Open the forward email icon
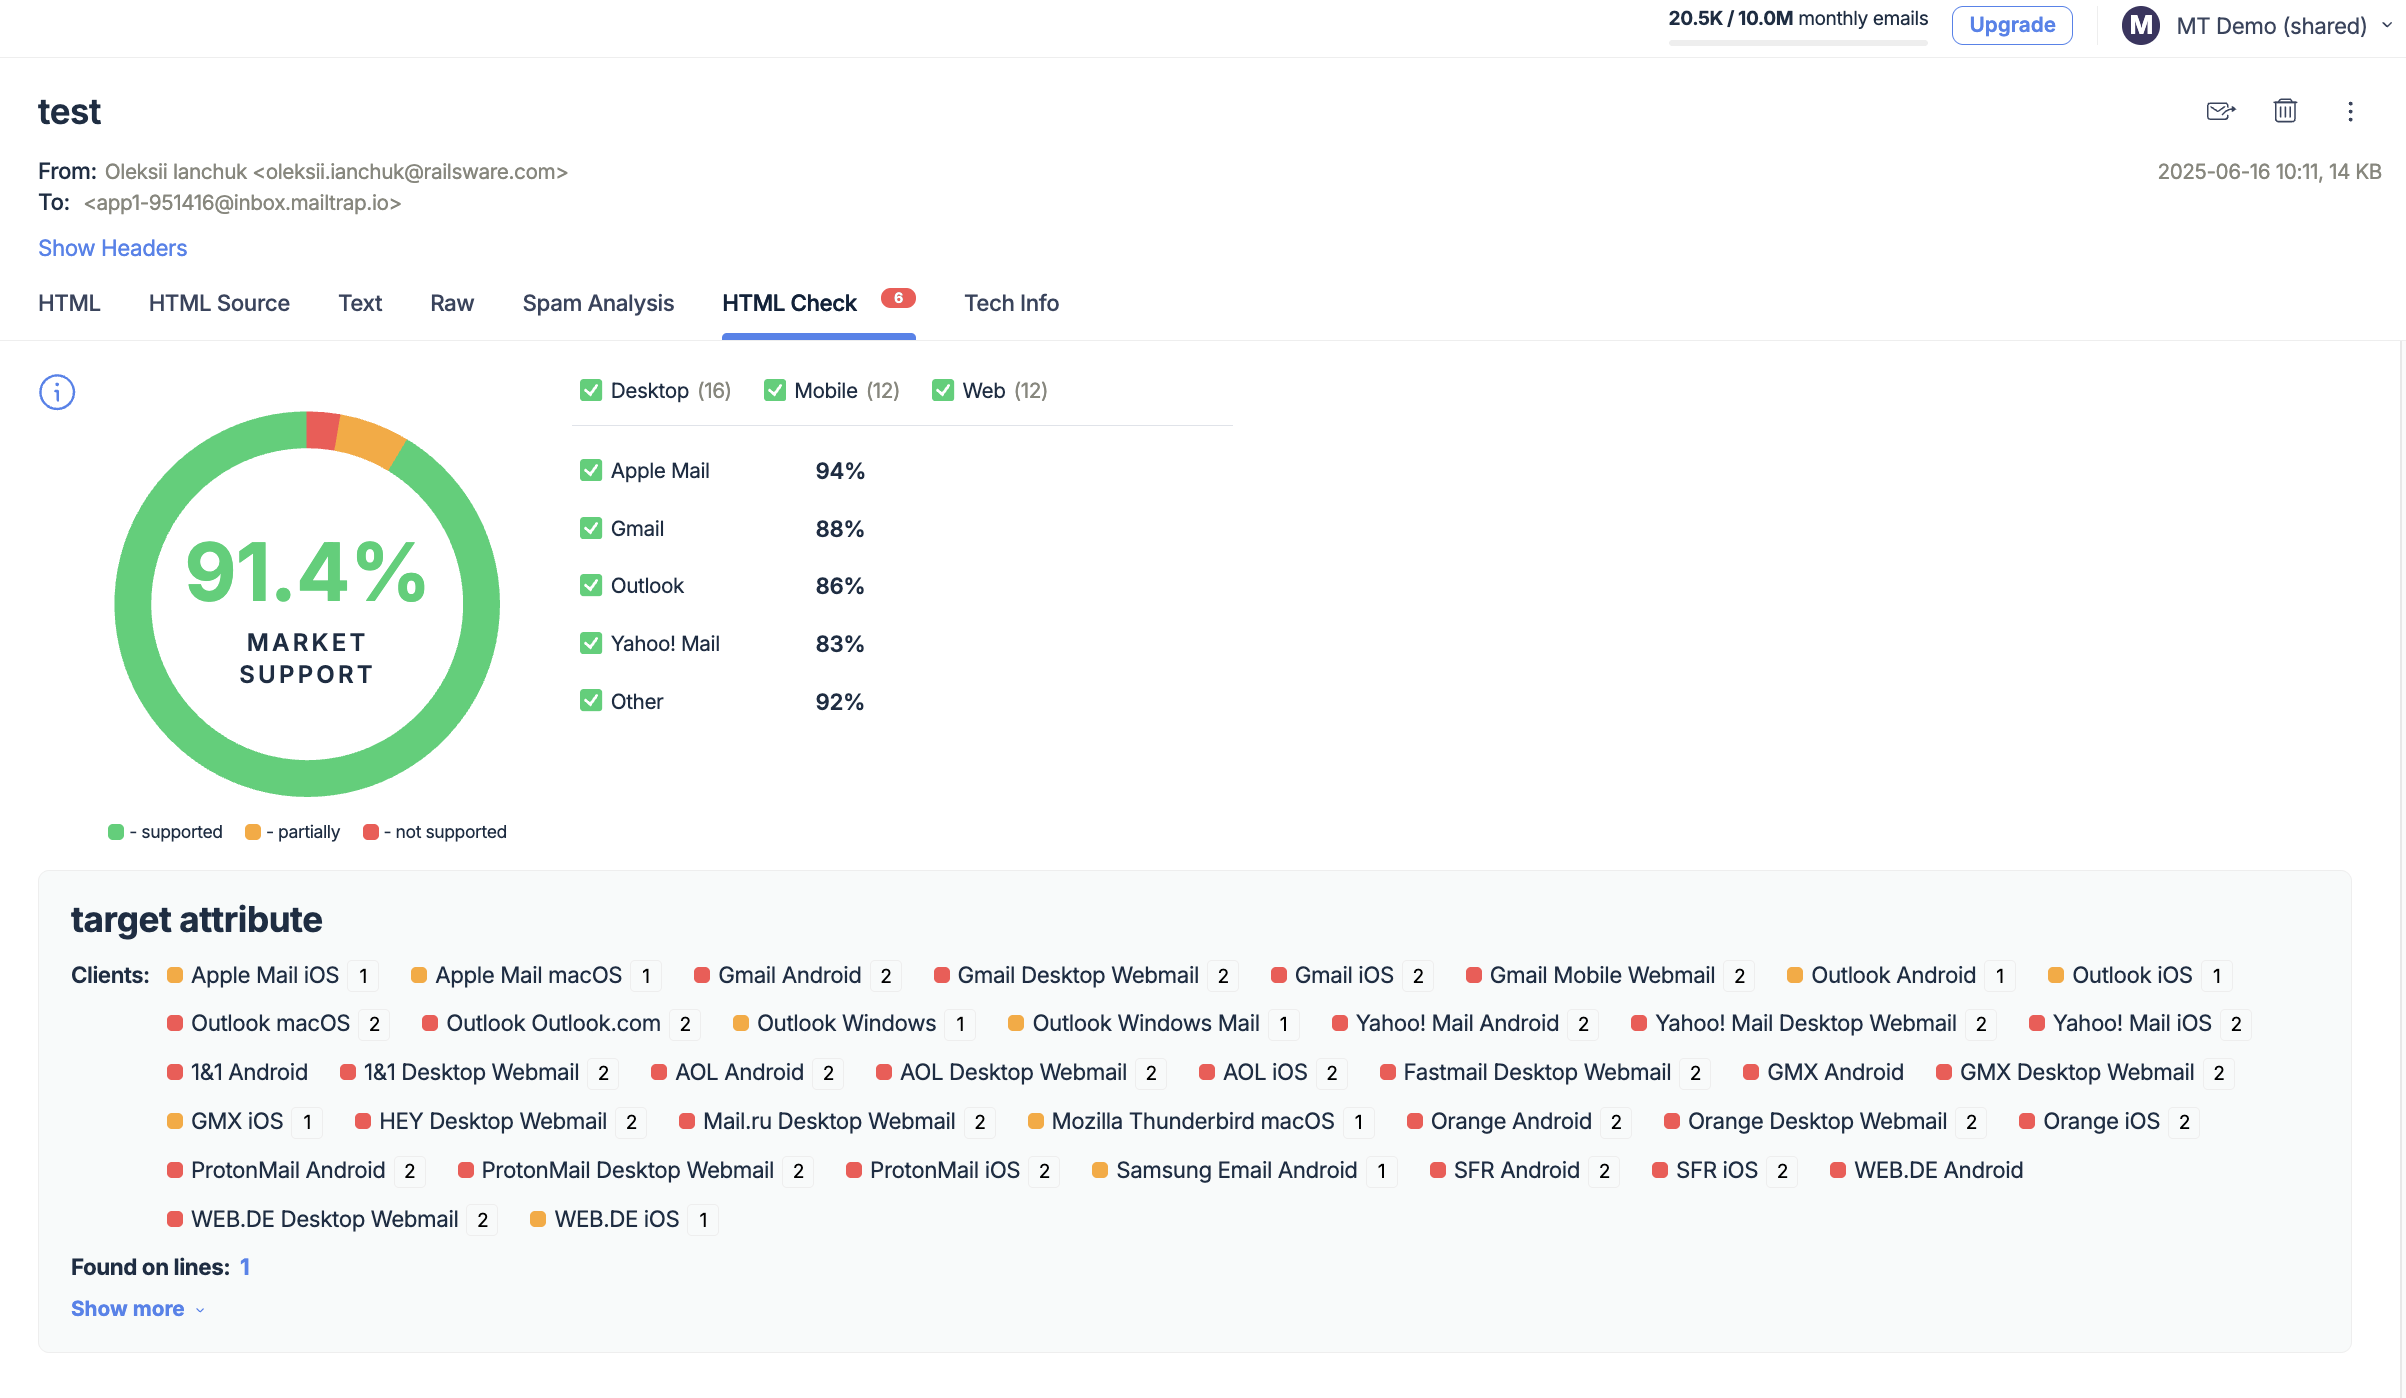The width and height of the screenshot is (2406, 1398). pyautogui.click(x=2220, y=111)
